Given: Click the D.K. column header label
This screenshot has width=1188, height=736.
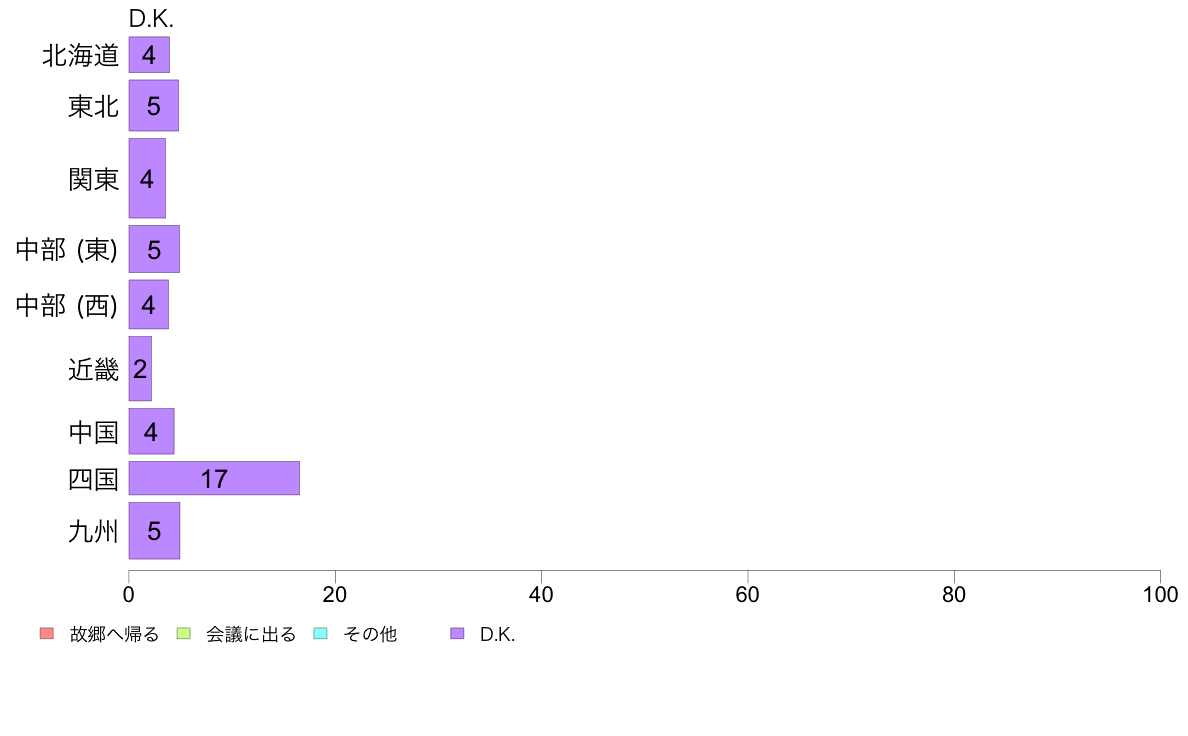Looking at the screenshot, I should 151,19.
